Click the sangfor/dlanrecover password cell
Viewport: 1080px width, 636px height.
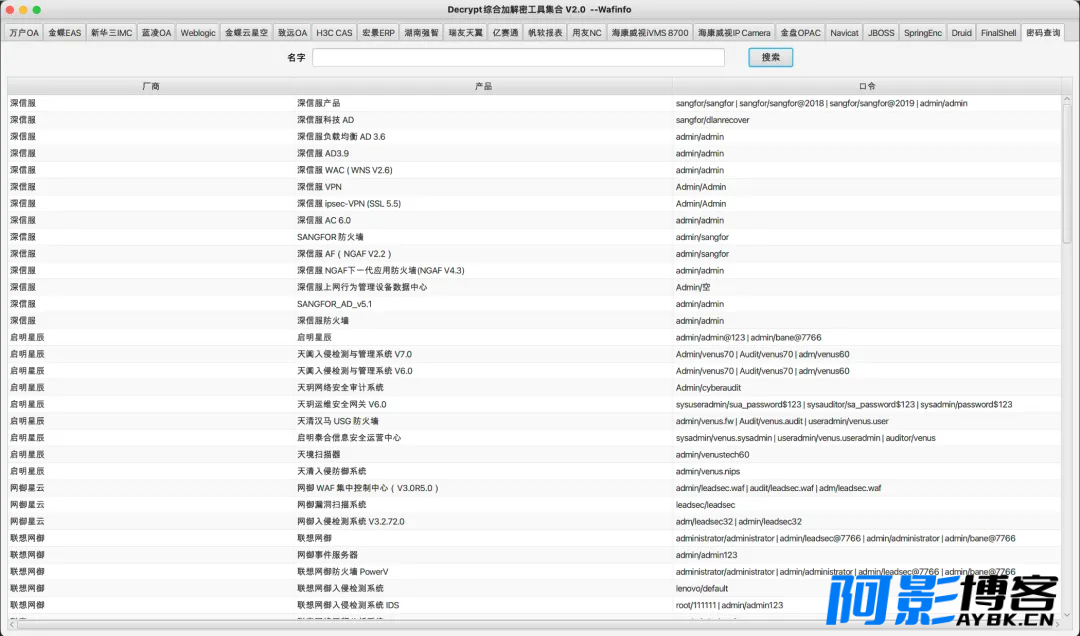click(x=867, y=120)
